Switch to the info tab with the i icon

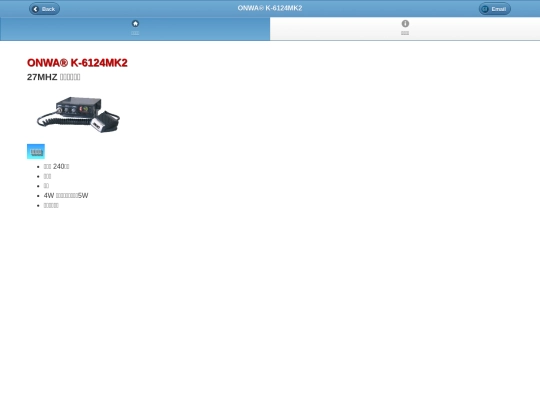coord(405,29)
